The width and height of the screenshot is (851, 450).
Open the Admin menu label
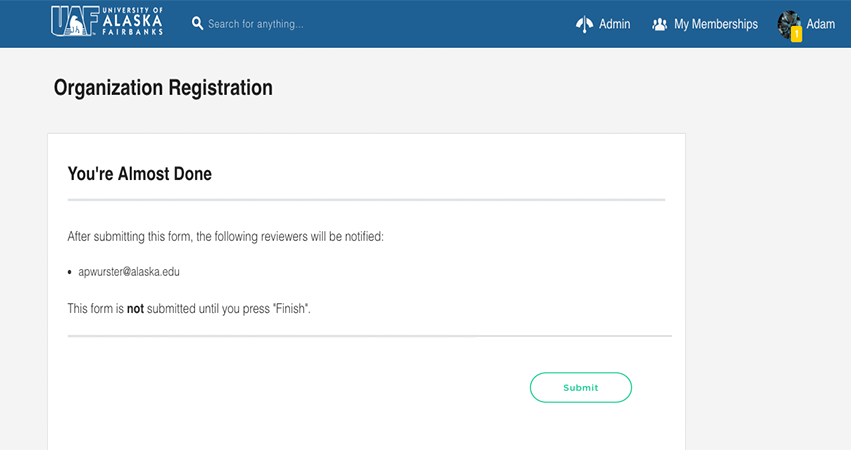614,24
